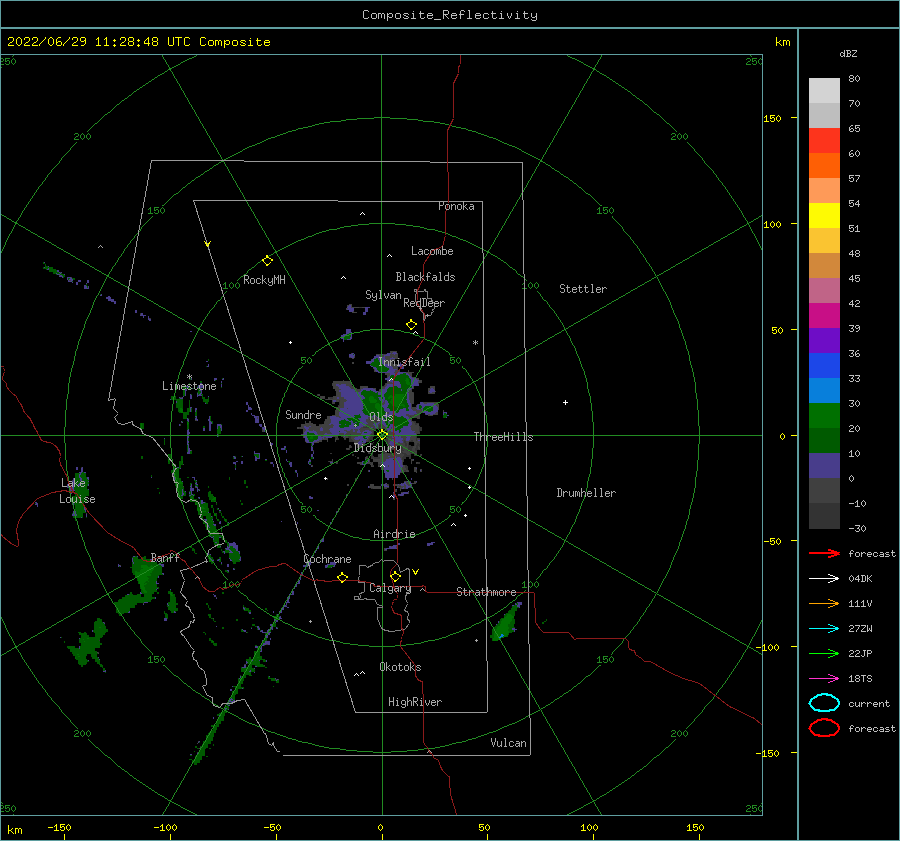Viewport: 900px width, 841px height.
Task: Pick the red 60-65 dBZ swatch
Action: tap(824, 141)
